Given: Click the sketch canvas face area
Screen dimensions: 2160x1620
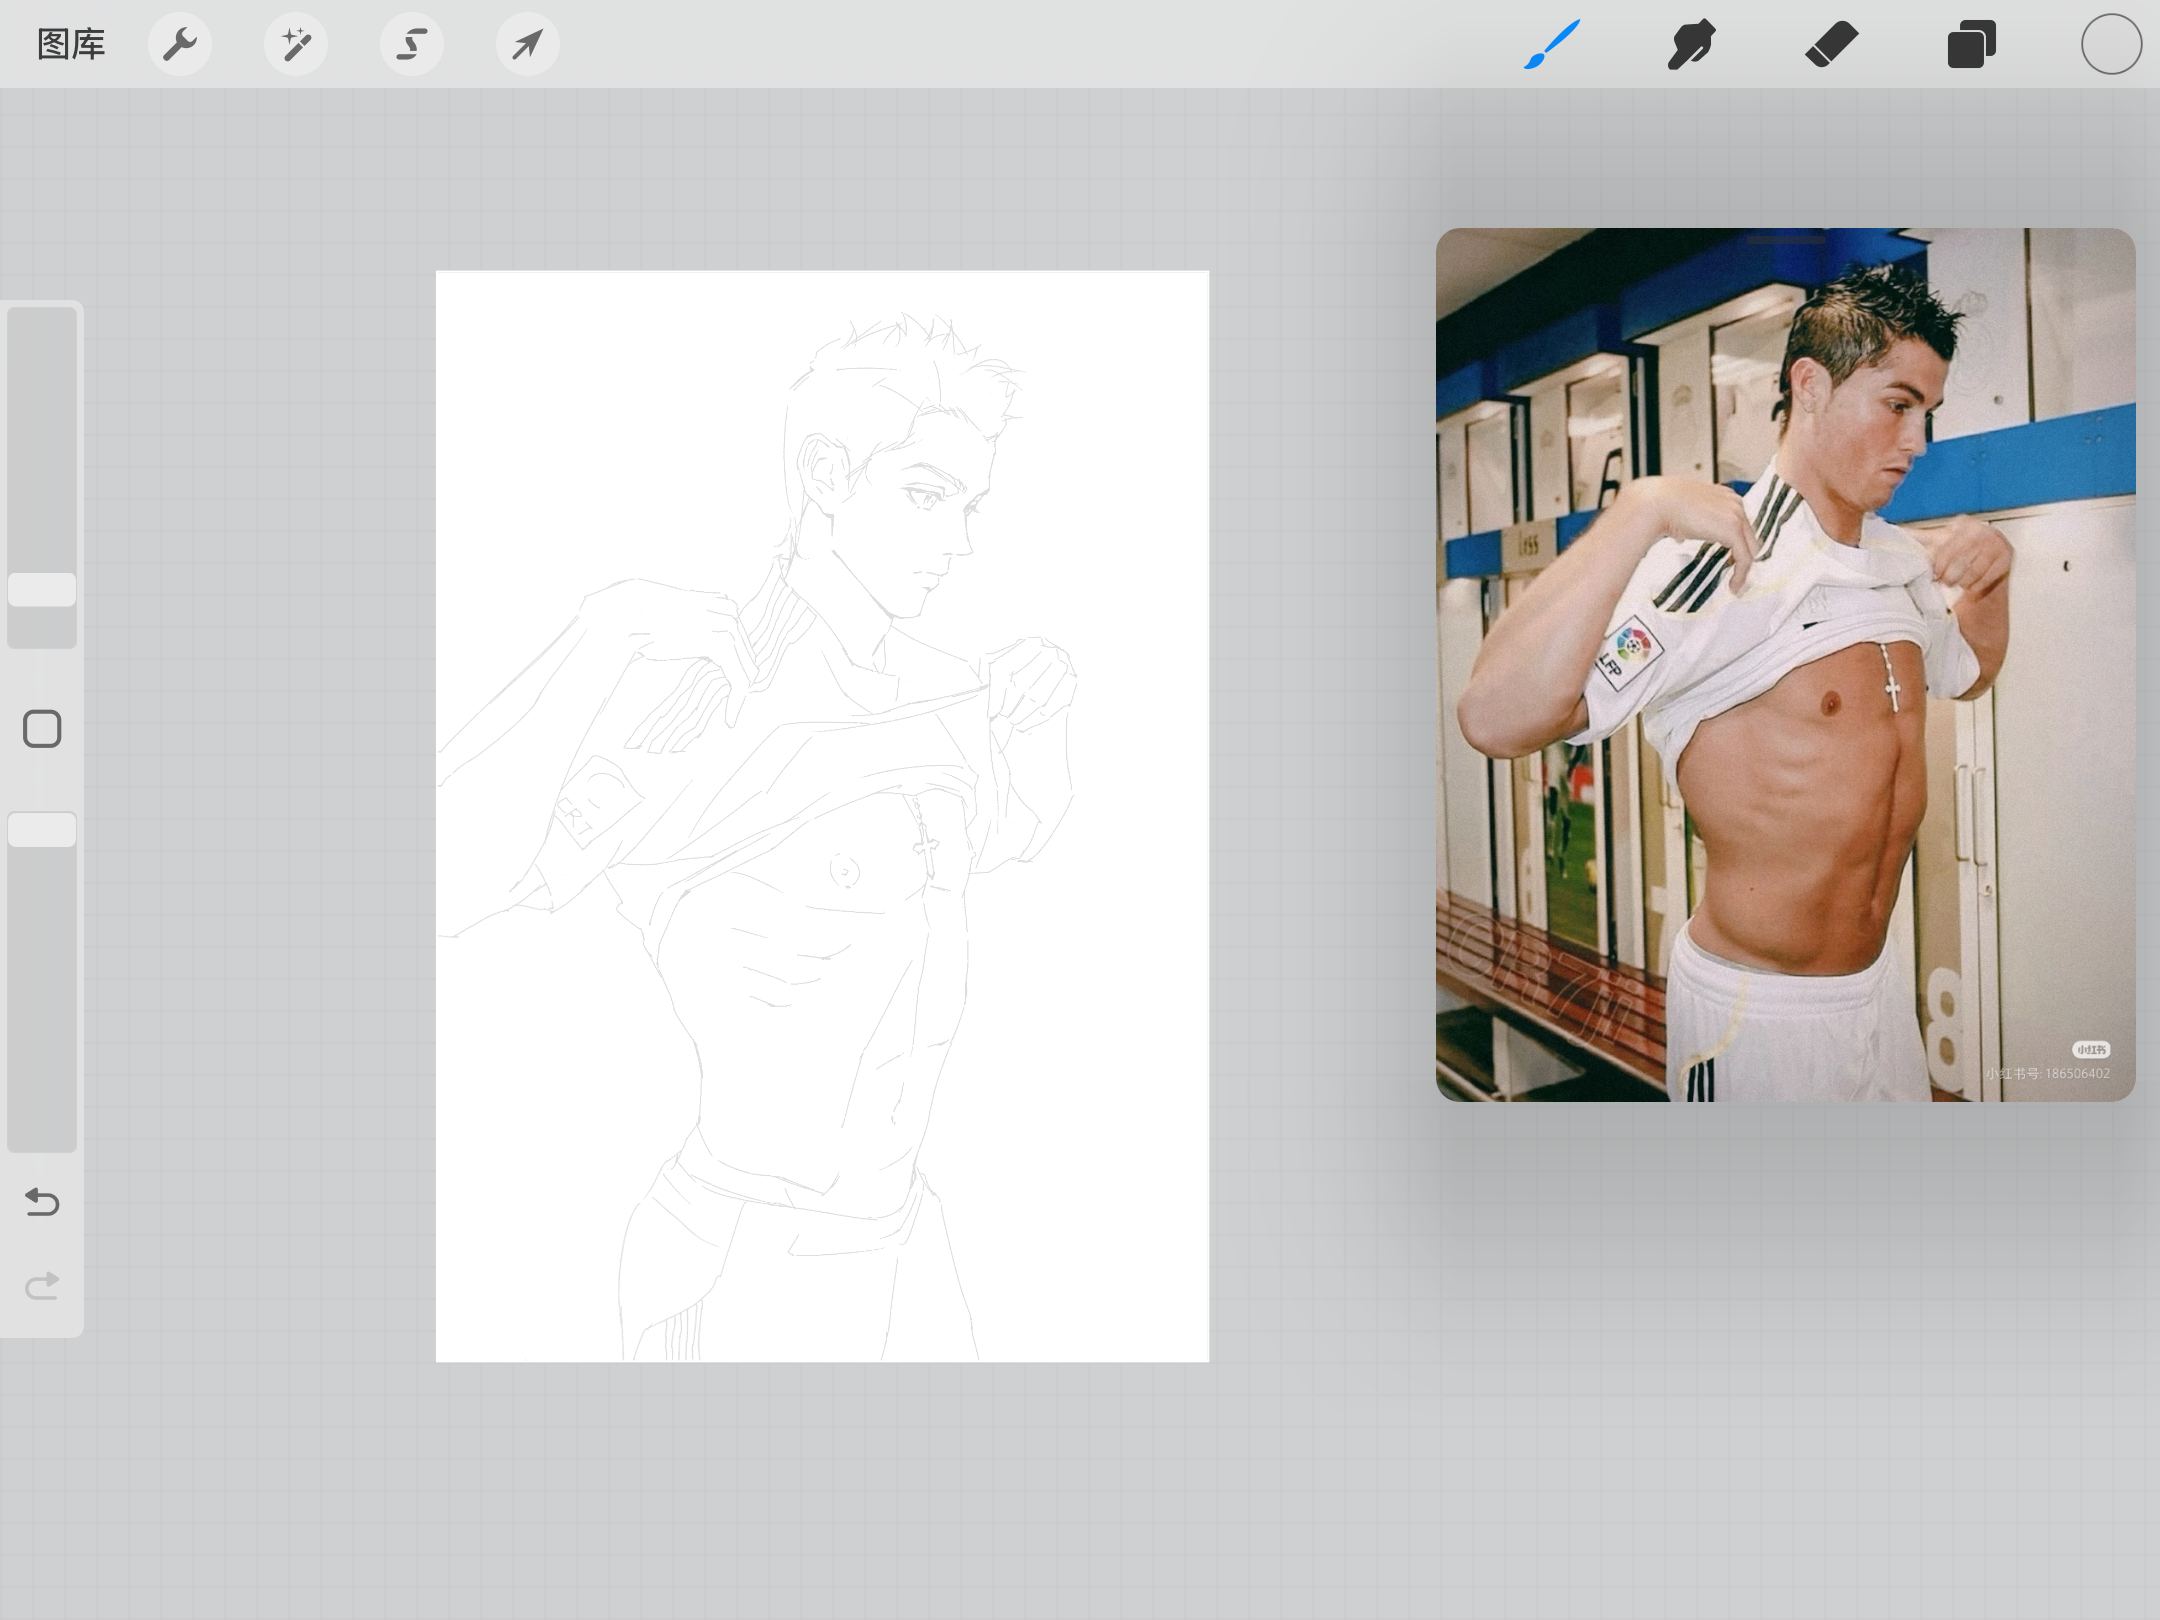Looking at the screenshot, I should (900, 480).
